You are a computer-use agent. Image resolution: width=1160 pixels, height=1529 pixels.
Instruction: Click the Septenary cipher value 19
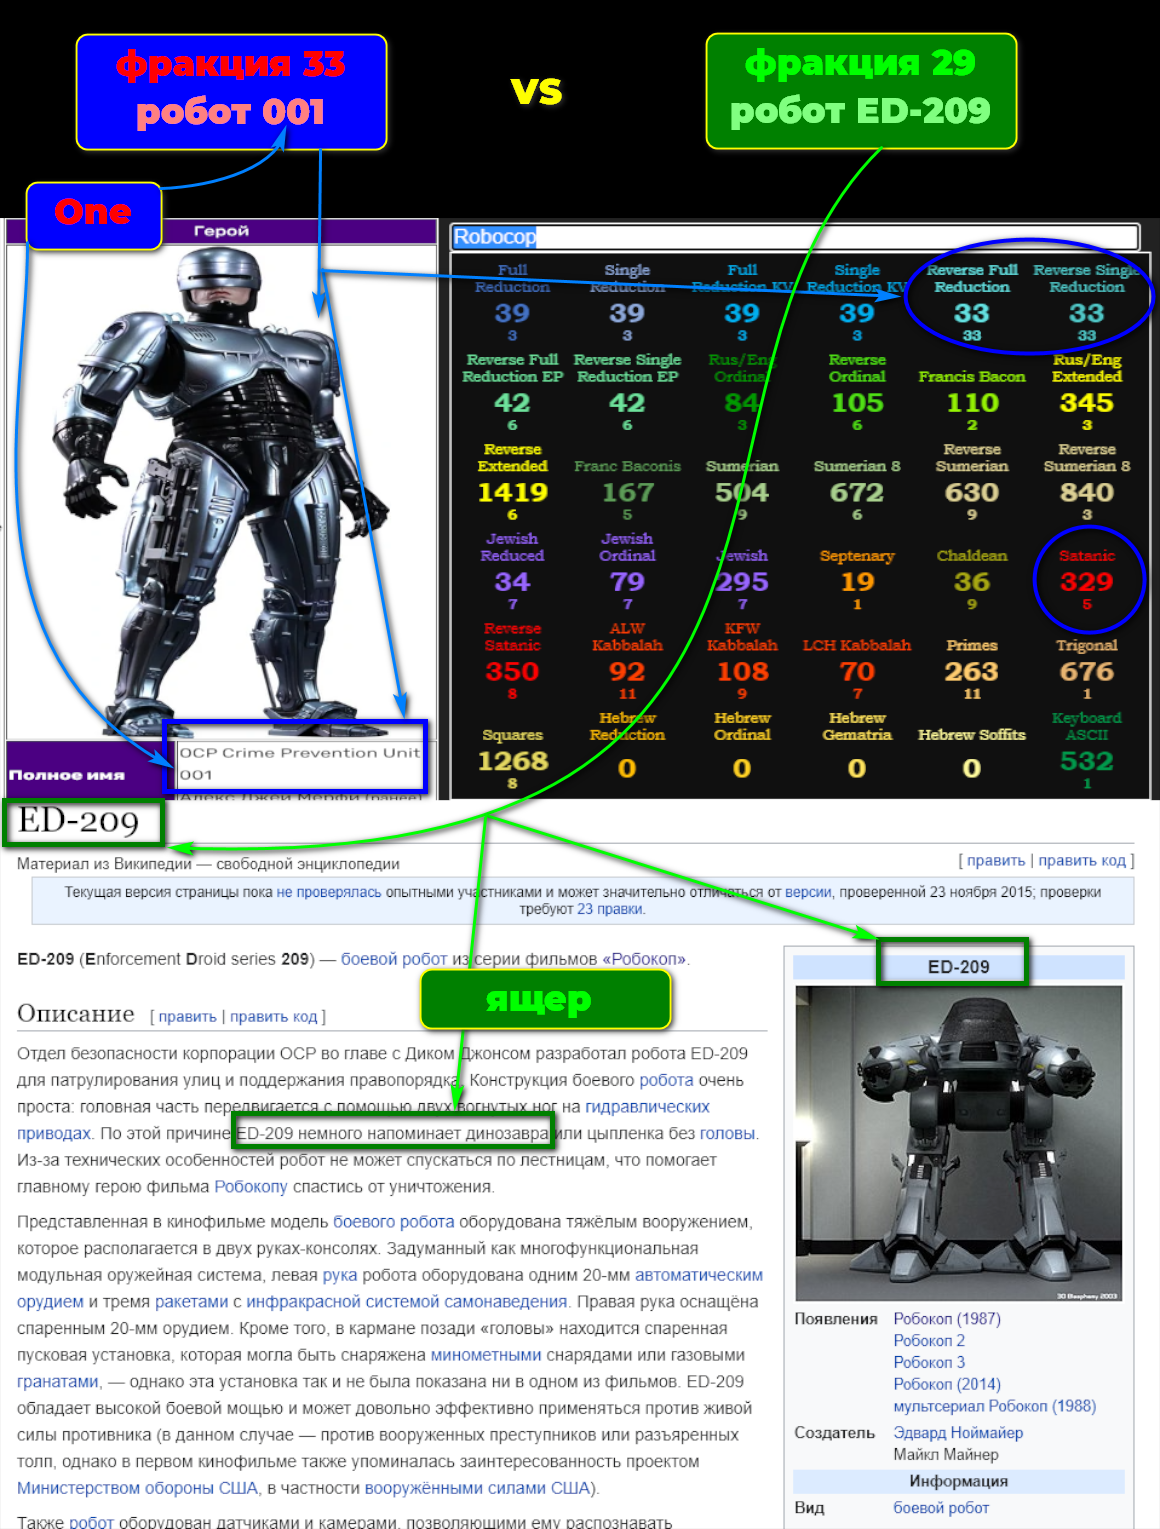point(857,582)
